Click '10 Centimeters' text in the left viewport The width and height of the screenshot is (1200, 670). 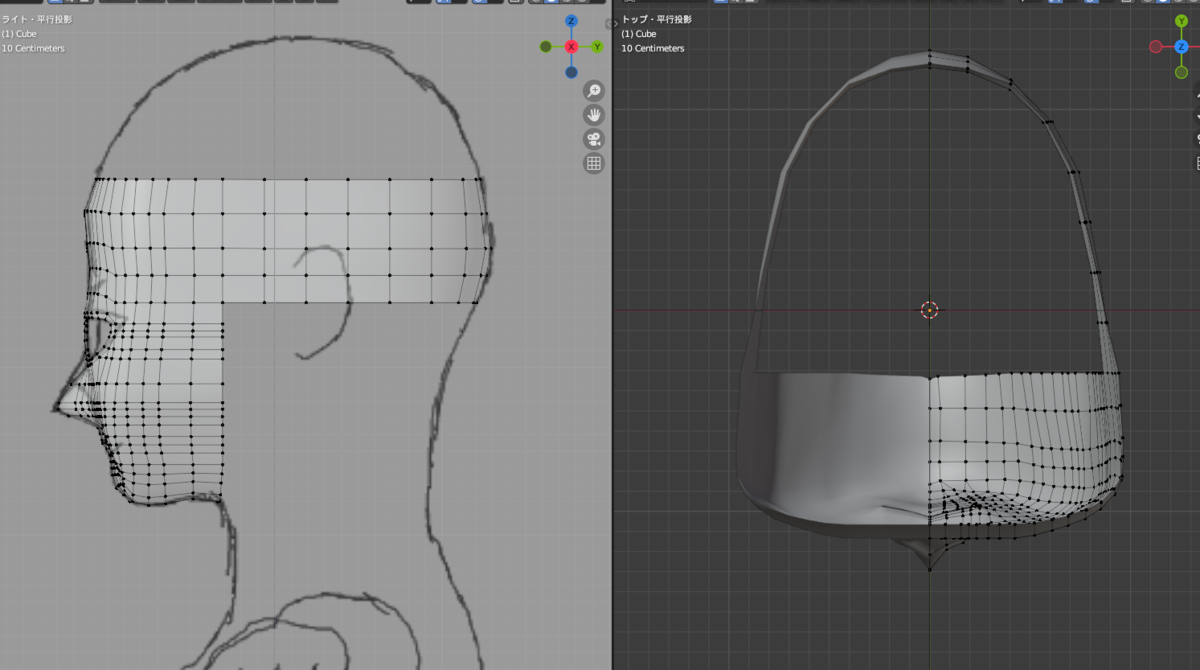pos(33,48)
